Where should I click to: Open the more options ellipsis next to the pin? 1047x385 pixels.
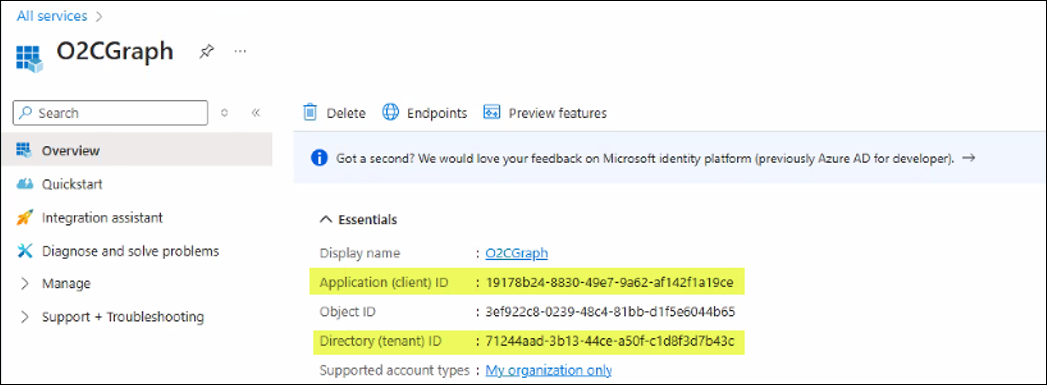pyautogui.click(x=241, y=51)
